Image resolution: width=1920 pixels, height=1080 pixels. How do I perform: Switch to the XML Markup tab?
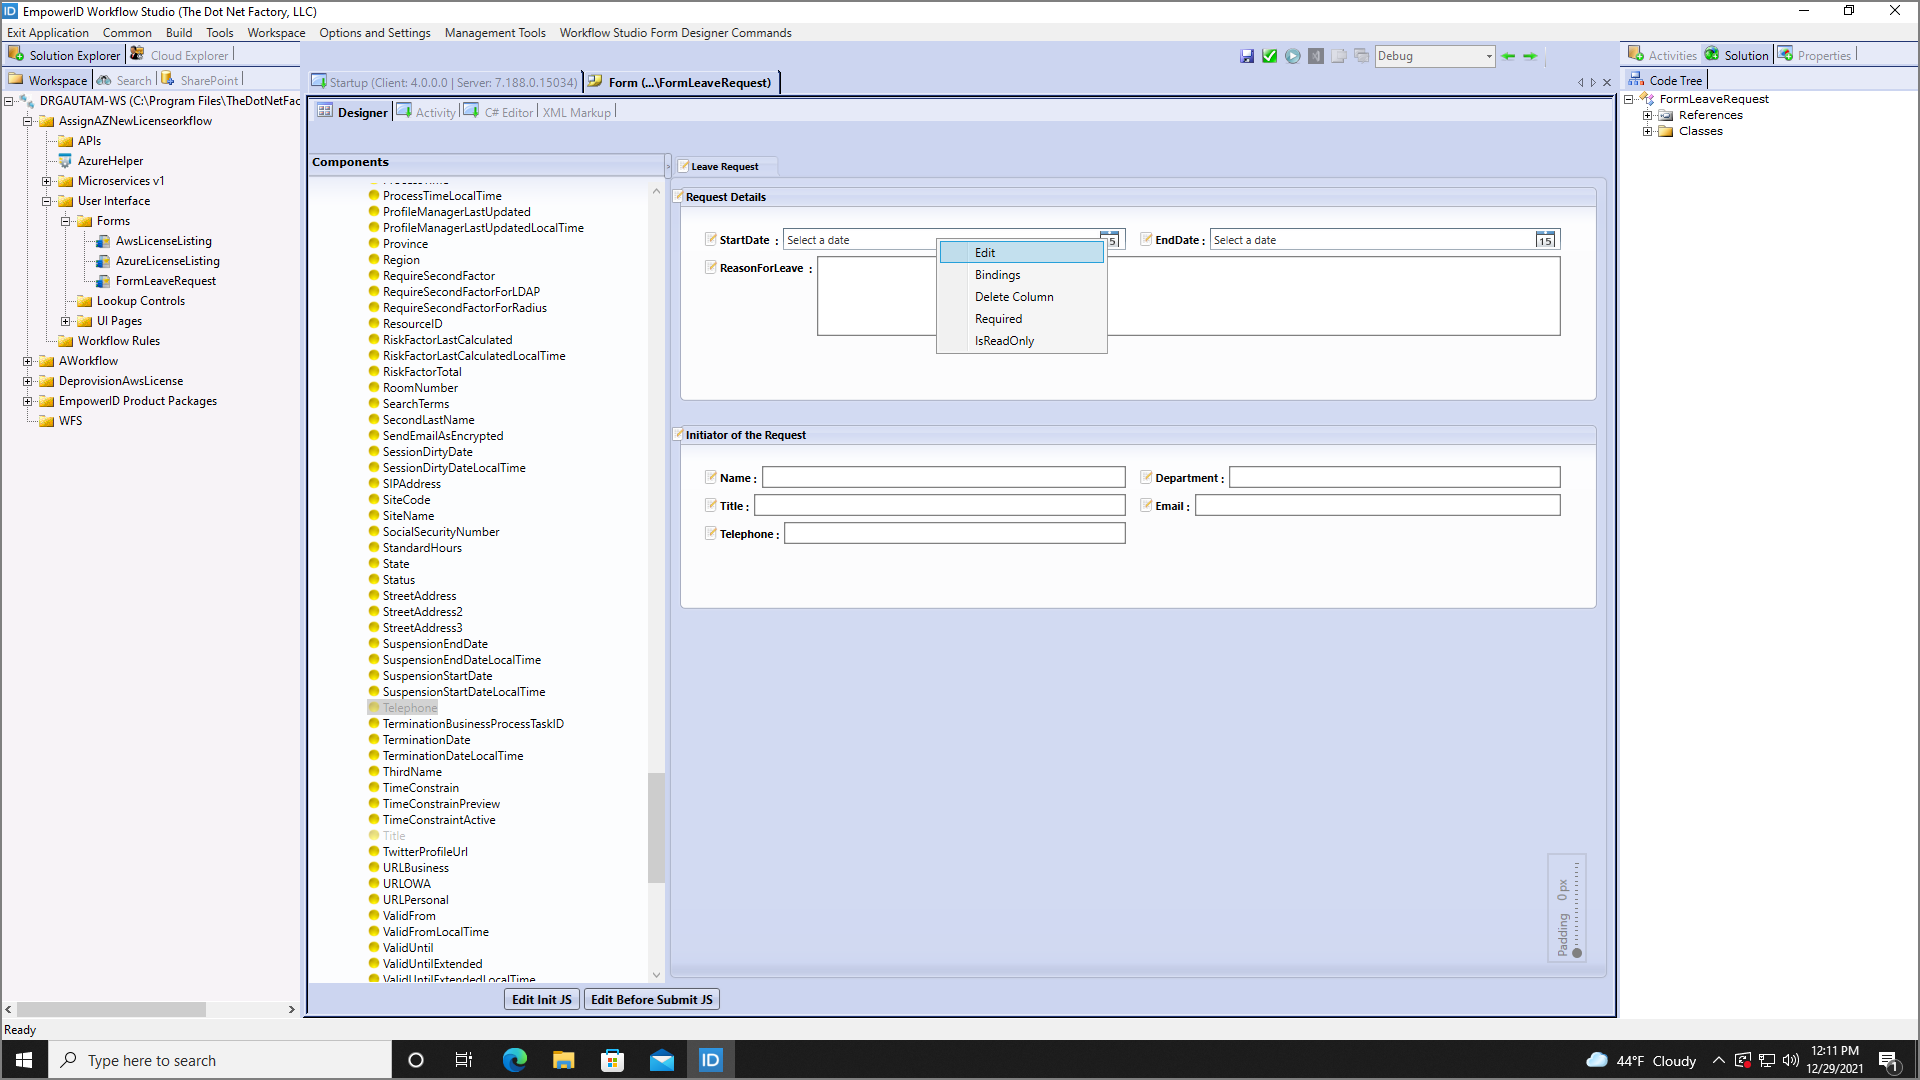(577, 112)
